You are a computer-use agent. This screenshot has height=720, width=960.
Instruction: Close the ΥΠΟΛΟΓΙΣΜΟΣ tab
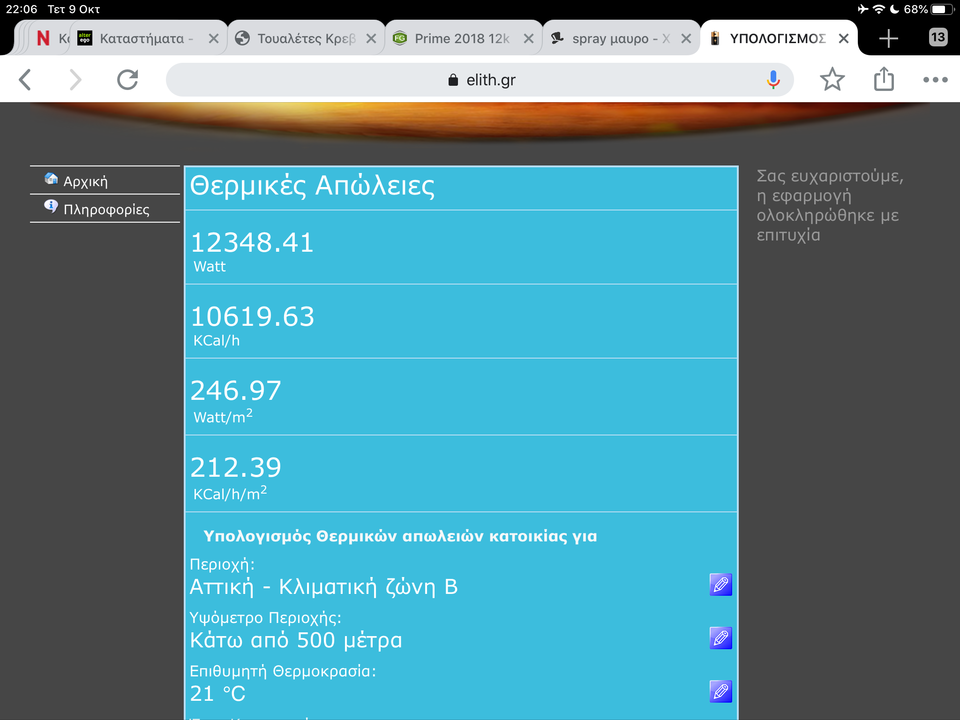[x=843, y=39]
